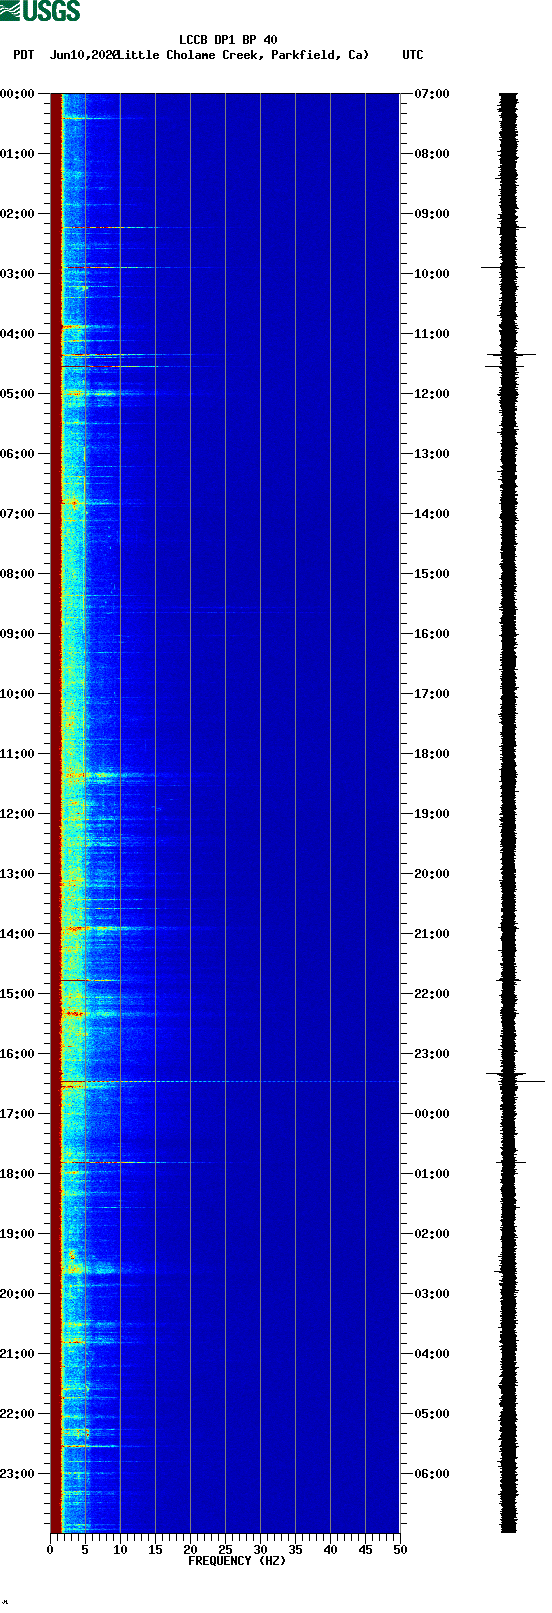Click the PDT 08:00 time label
Image resolution: width=552 pixels, height=1613 pixels.
[18, 574]
